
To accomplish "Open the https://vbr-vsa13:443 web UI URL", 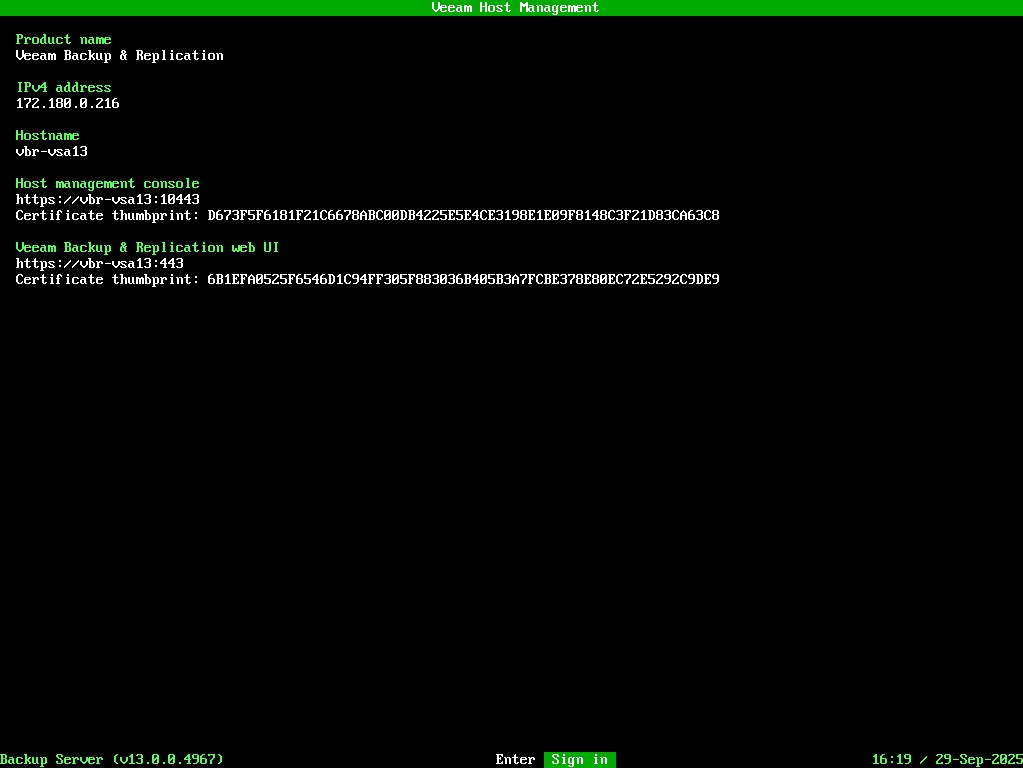I will tap(99, 264).
